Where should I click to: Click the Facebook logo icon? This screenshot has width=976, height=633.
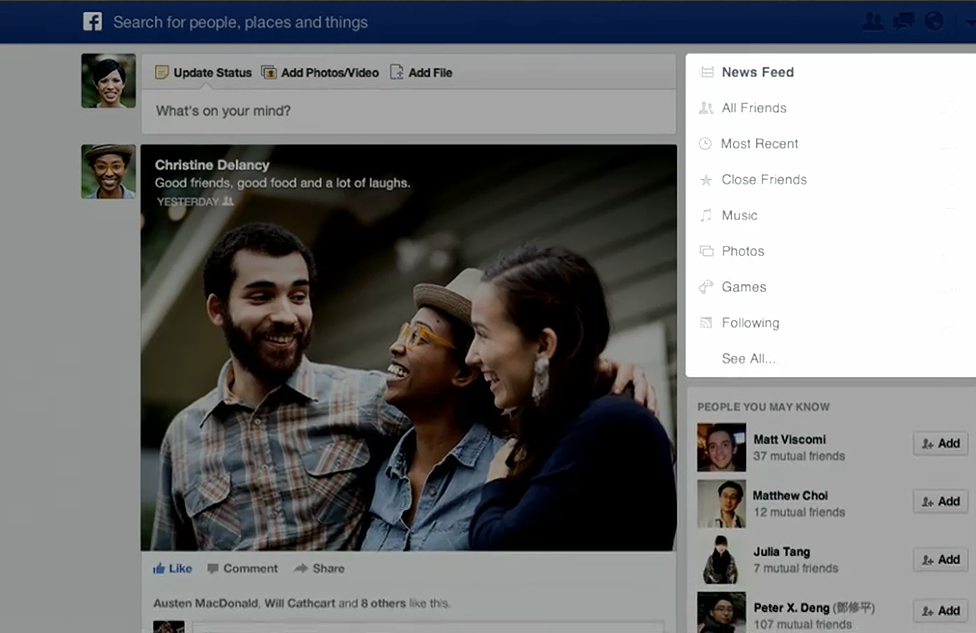point(93,22)
